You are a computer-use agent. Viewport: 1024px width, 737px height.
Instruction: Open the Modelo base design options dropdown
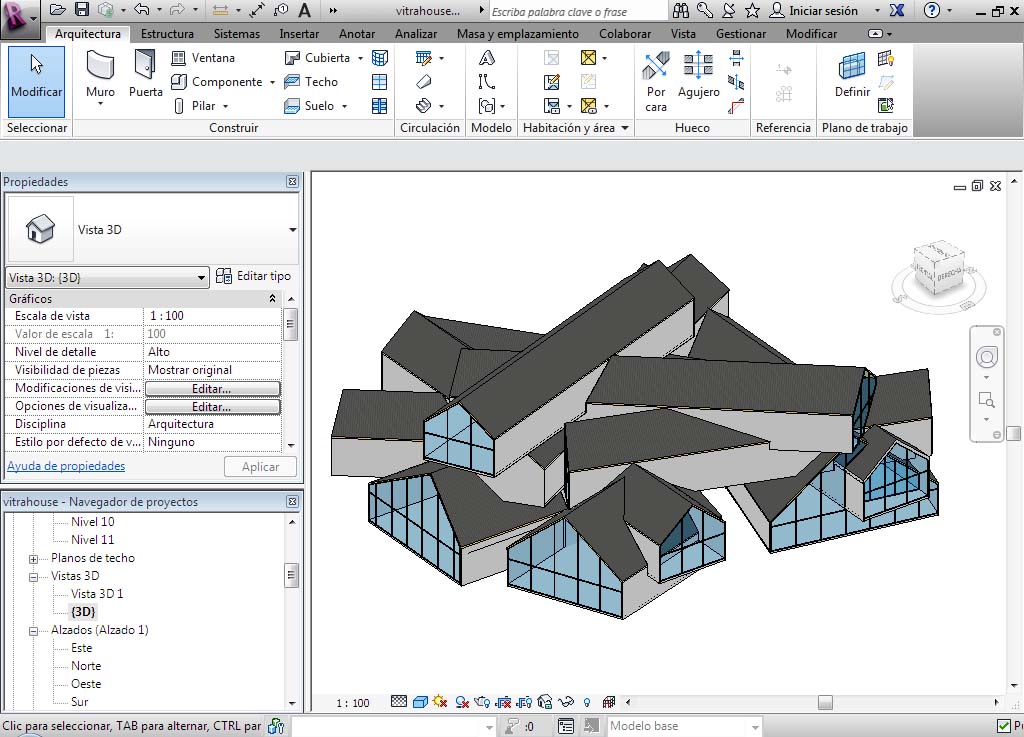(x=754, y=727)
